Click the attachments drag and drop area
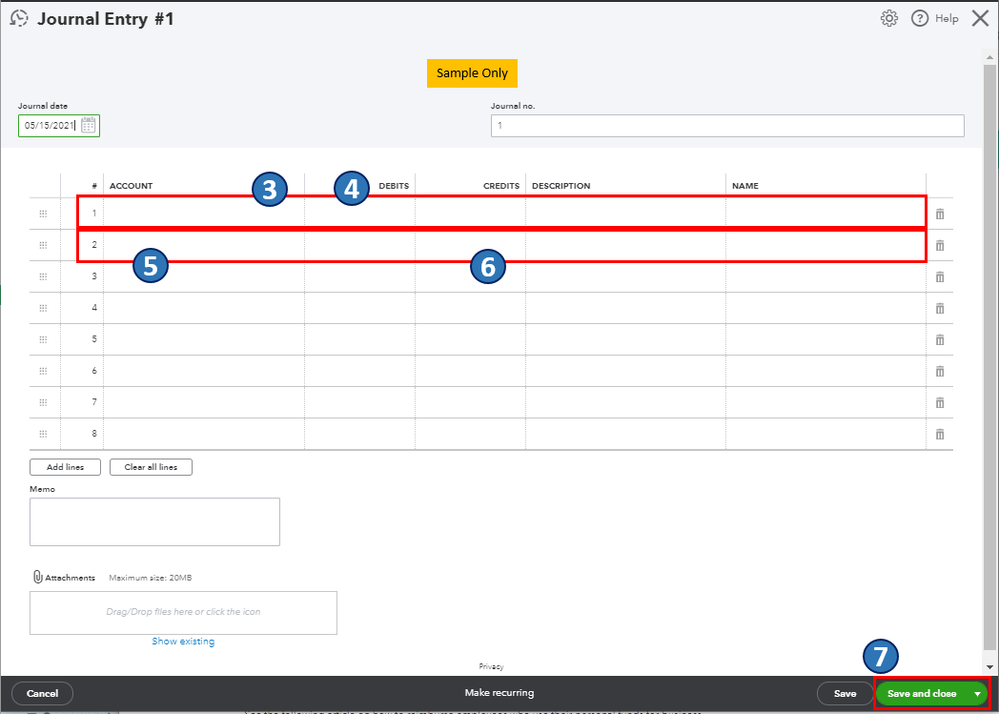The height and width of the screenshot is (714, 999). point(183,613)
